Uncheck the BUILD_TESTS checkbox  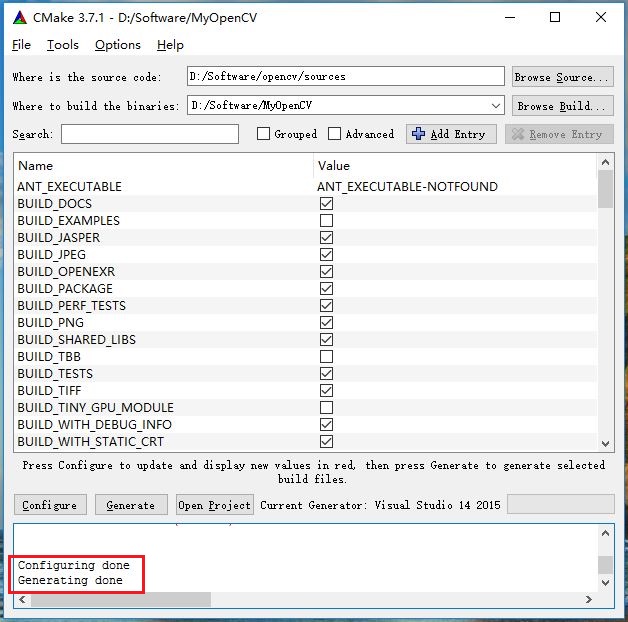point(326,374)
